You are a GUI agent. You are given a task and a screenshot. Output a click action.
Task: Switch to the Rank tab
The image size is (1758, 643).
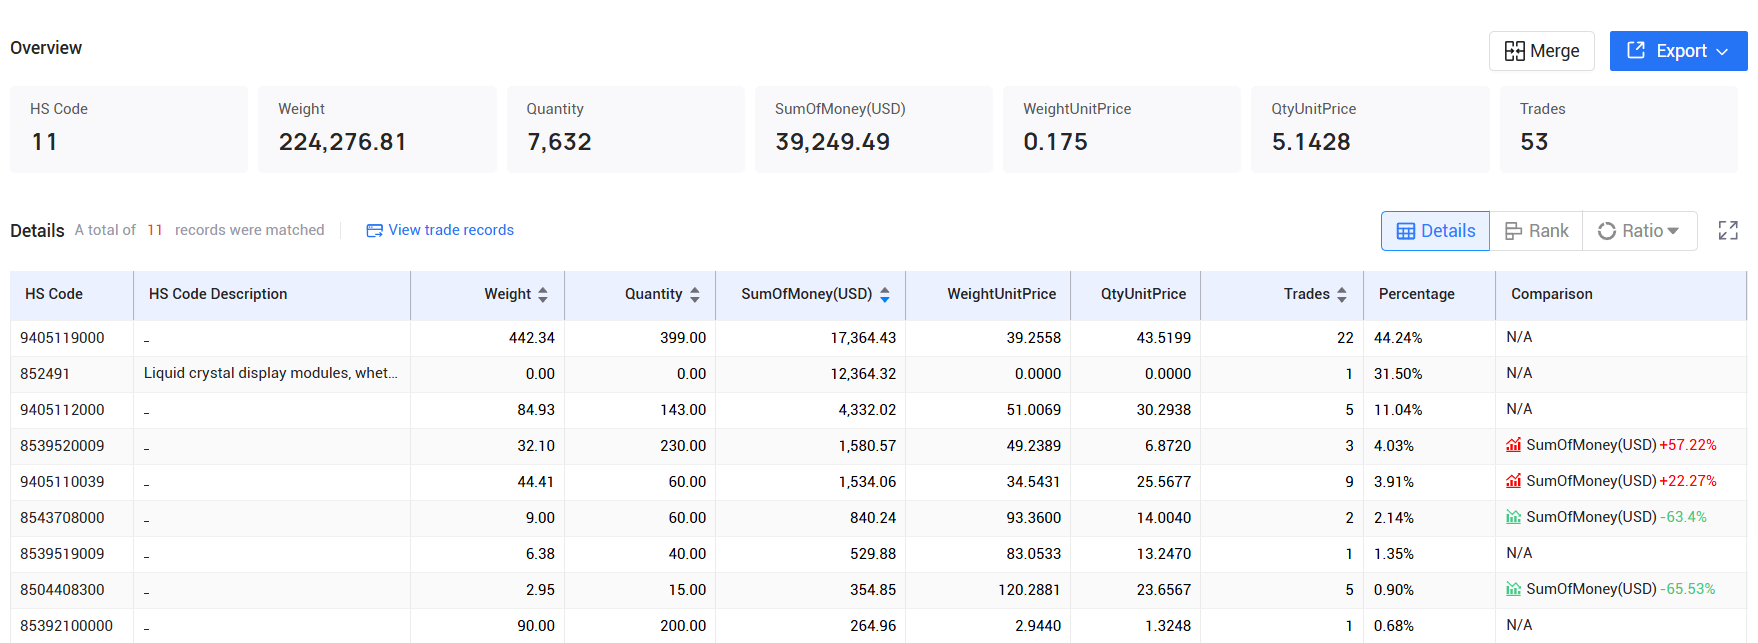click(x=1536, y=231)
